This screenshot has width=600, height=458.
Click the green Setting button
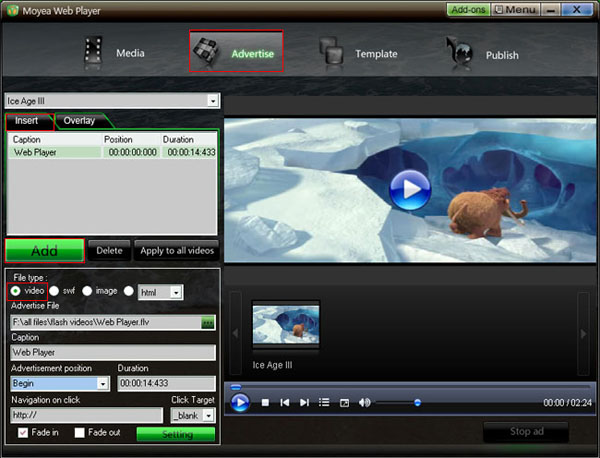point(176,434)
